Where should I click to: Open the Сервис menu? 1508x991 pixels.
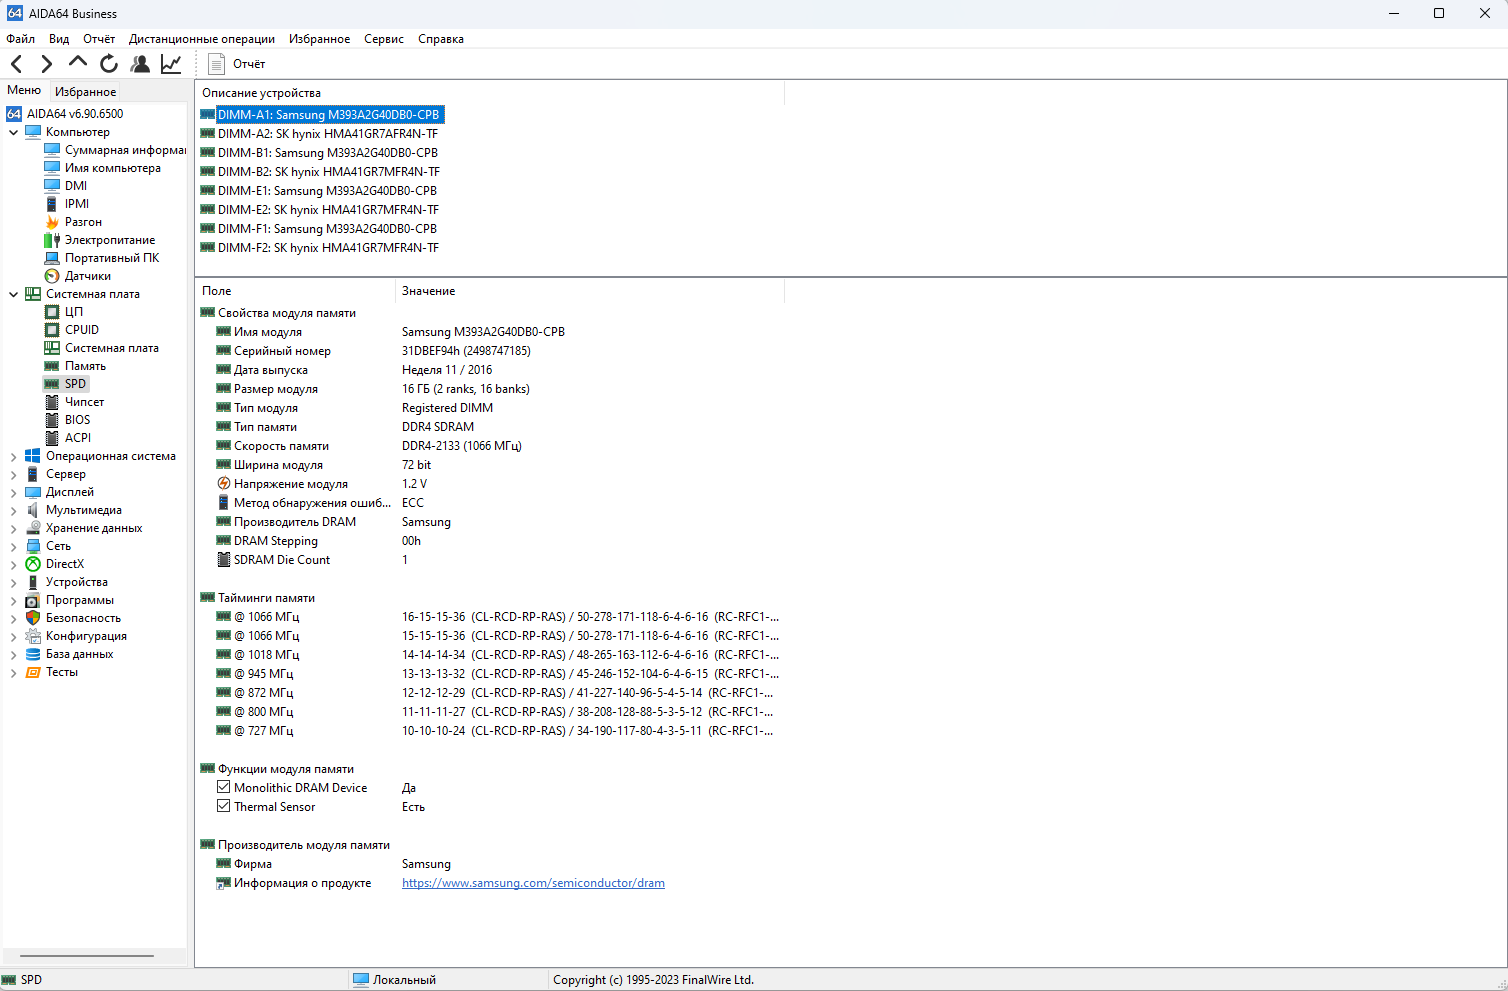pyautogui.click(x=384, y=39)
